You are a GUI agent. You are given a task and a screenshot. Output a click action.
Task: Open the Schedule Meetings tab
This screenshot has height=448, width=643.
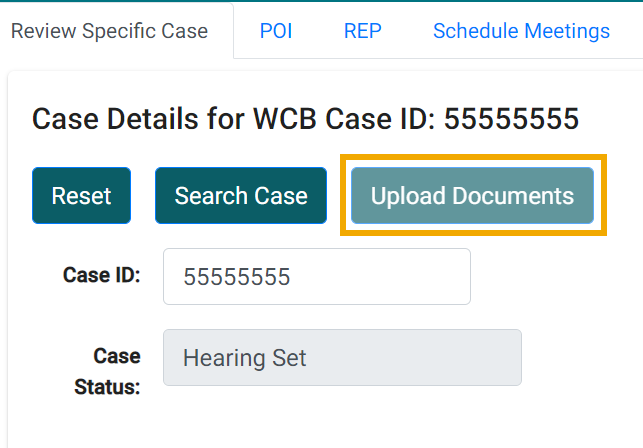[x=521, y=31]
